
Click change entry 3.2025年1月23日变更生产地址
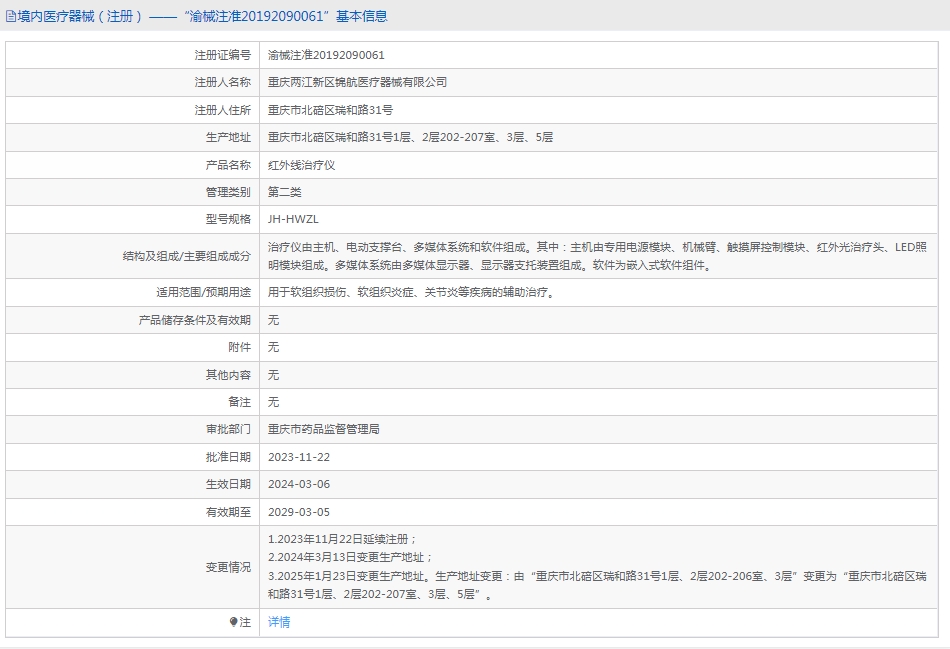pyautogui.click(x=597, y=585)
